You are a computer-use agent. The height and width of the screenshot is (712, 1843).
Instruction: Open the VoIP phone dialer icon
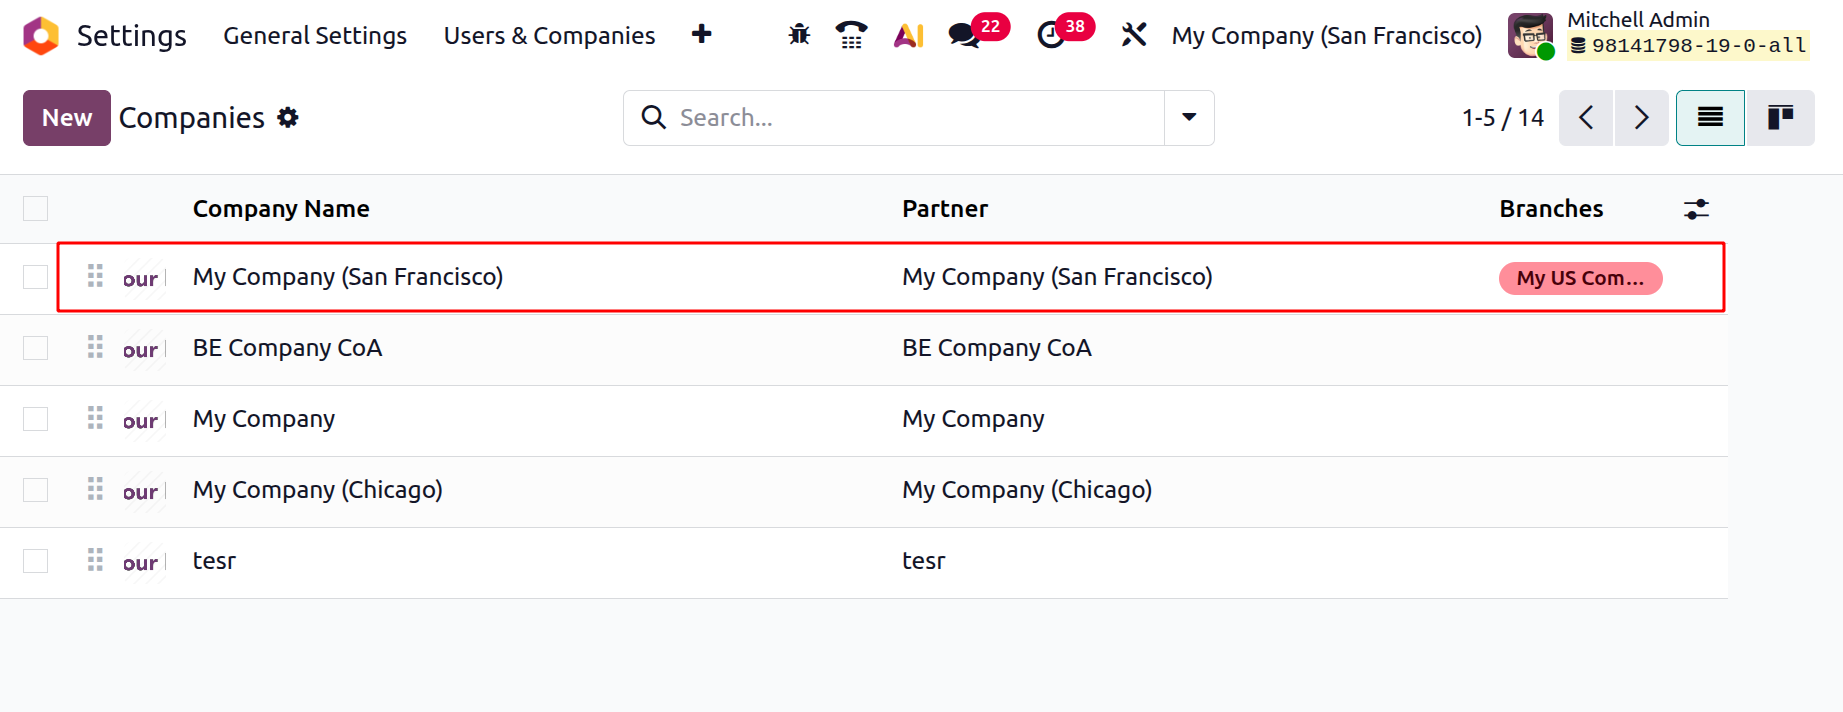(851, 35)
